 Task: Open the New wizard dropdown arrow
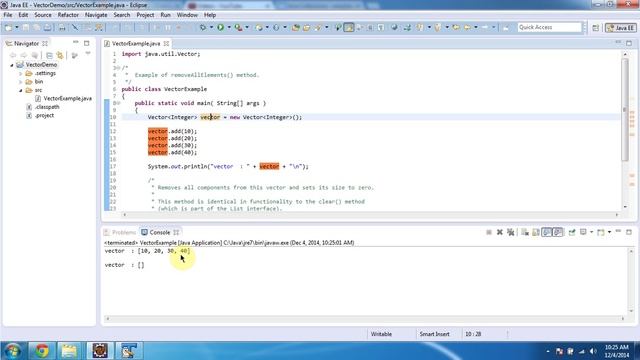click(16, 27)
